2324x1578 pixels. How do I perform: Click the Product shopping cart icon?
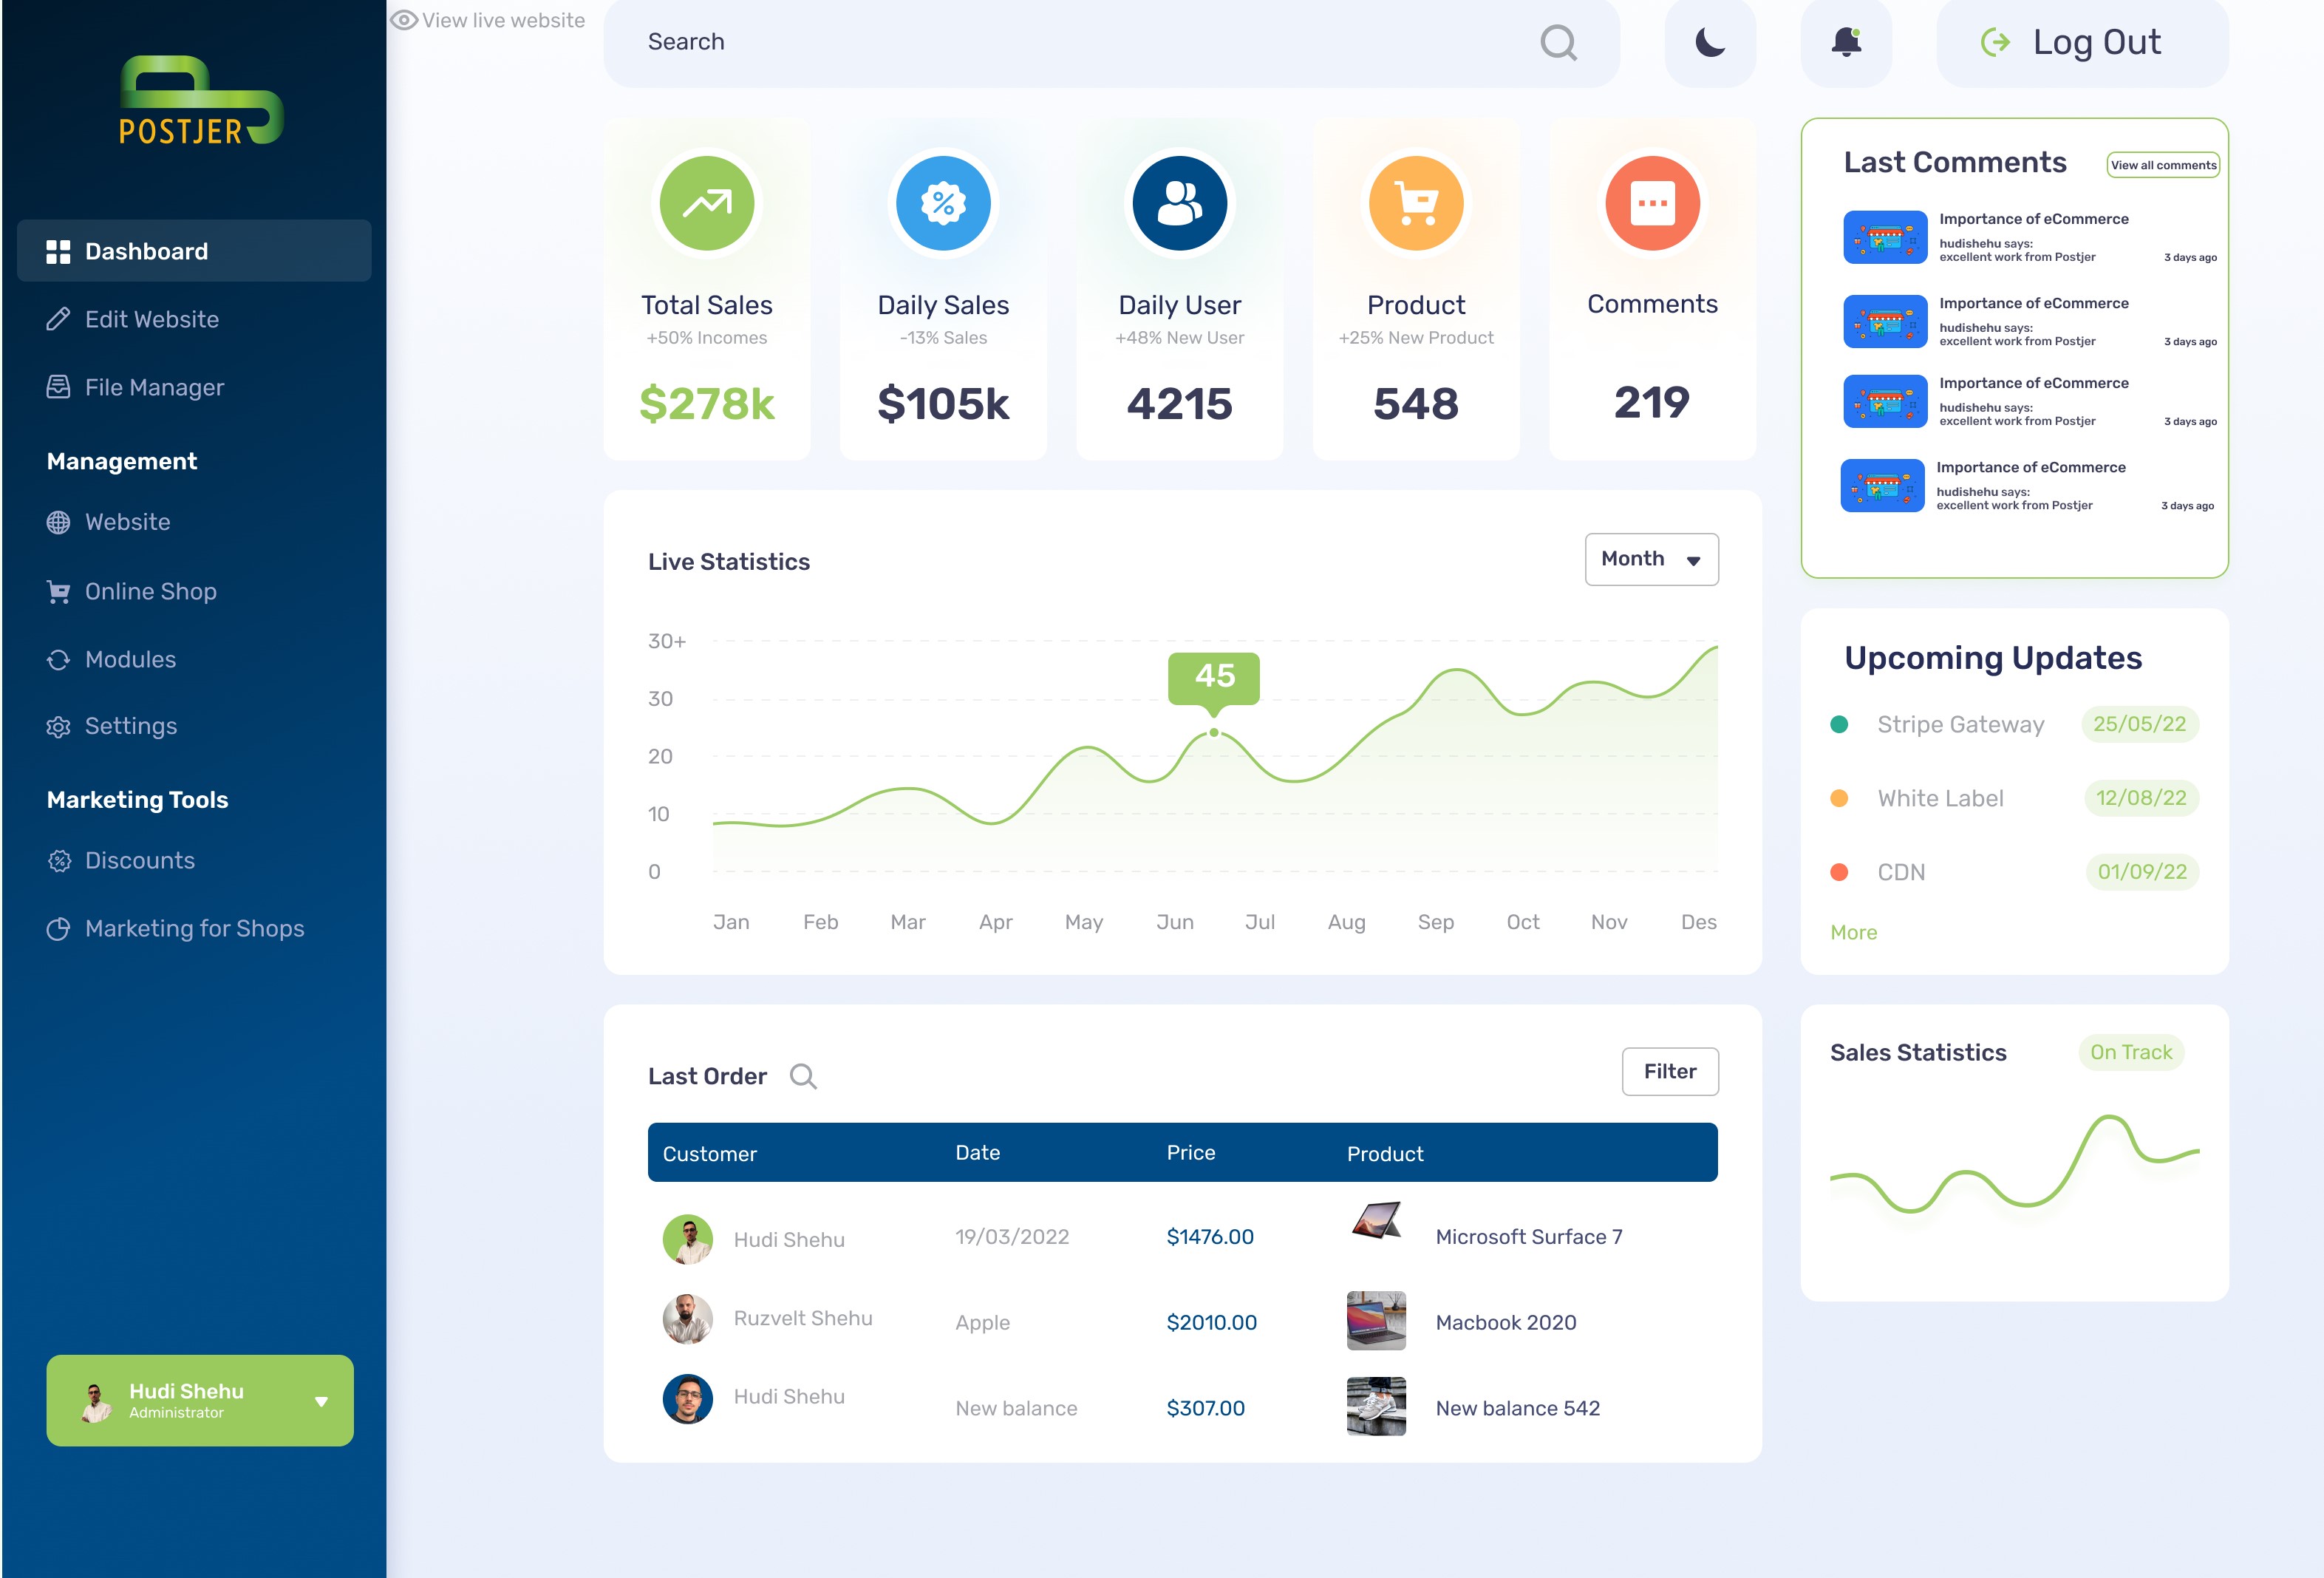1416,204
